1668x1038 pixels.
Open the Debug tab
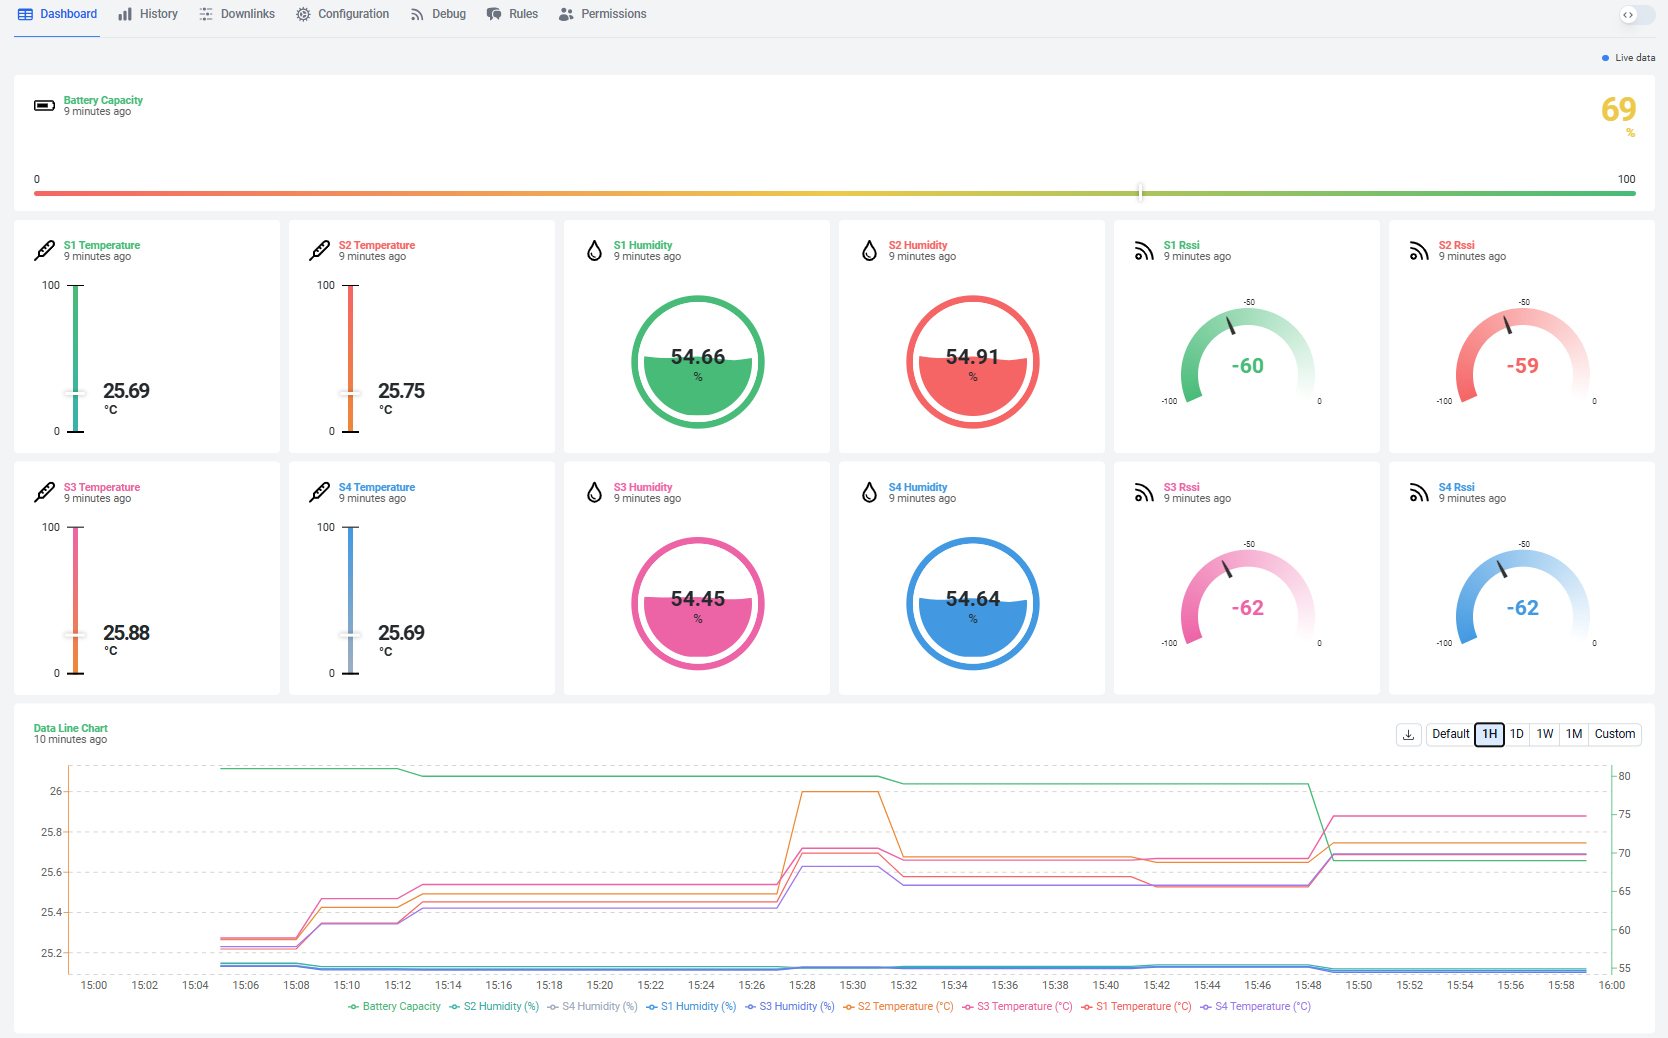coord(438,14)
